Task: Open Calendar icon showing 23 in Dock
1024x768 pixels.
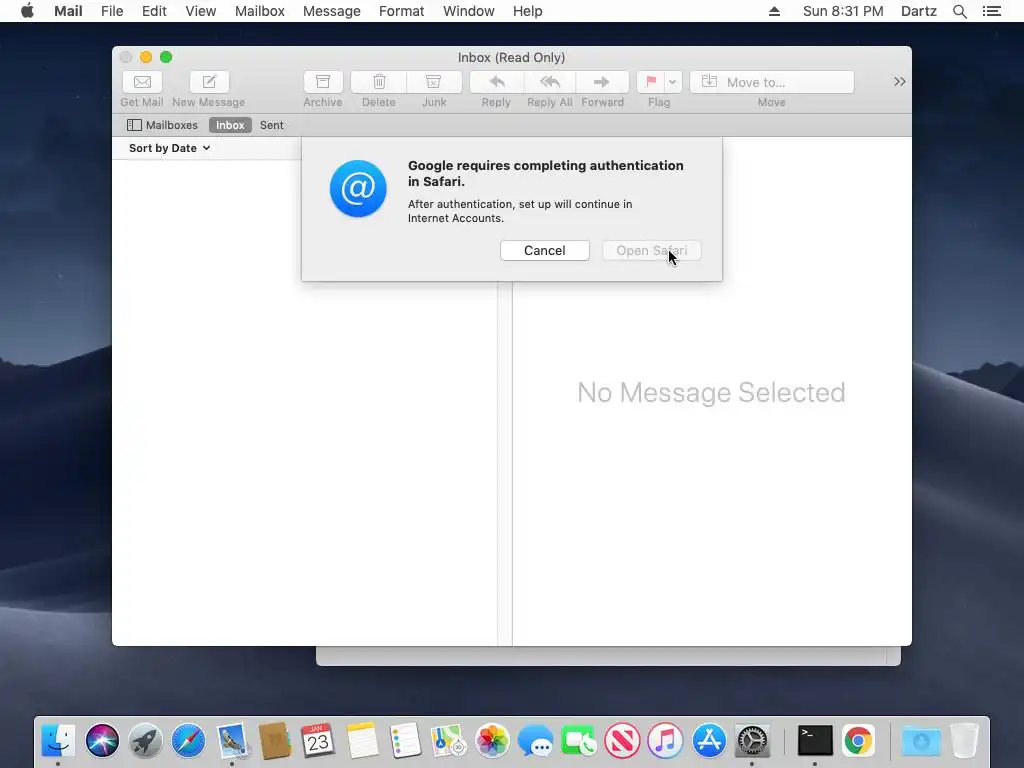Action: [x=318, y=741]
